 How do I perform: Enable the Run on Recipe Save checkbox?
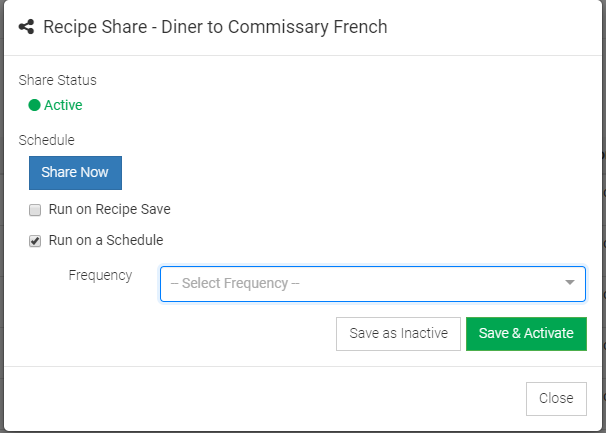click(35, 210)
